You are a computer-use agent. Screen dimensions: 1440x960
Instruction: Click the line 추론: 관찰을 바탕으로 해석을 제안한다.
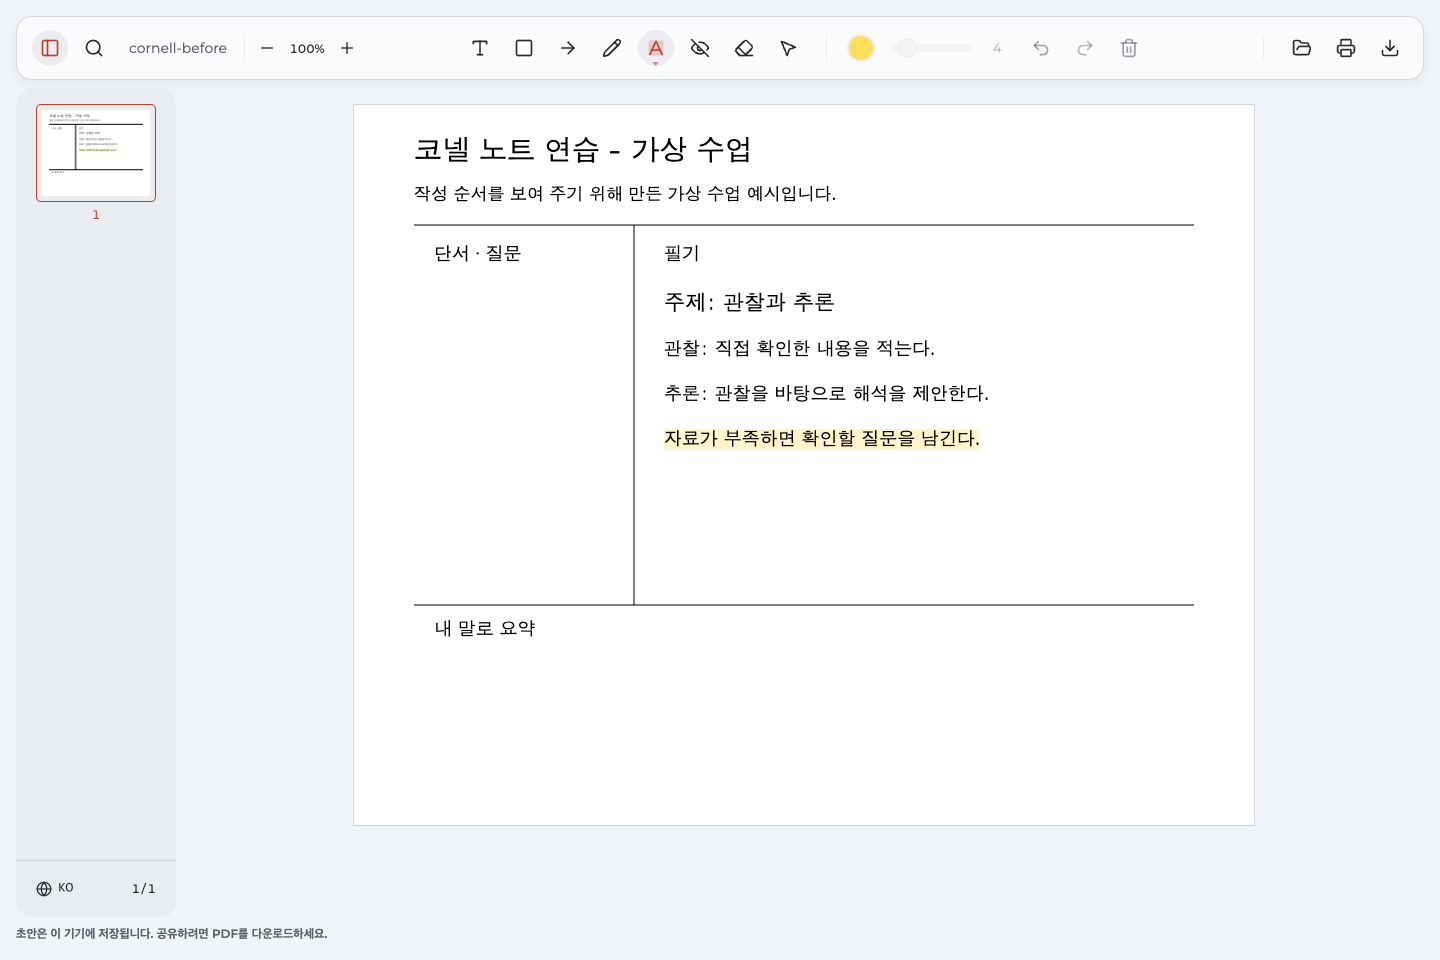pos(826,393)
